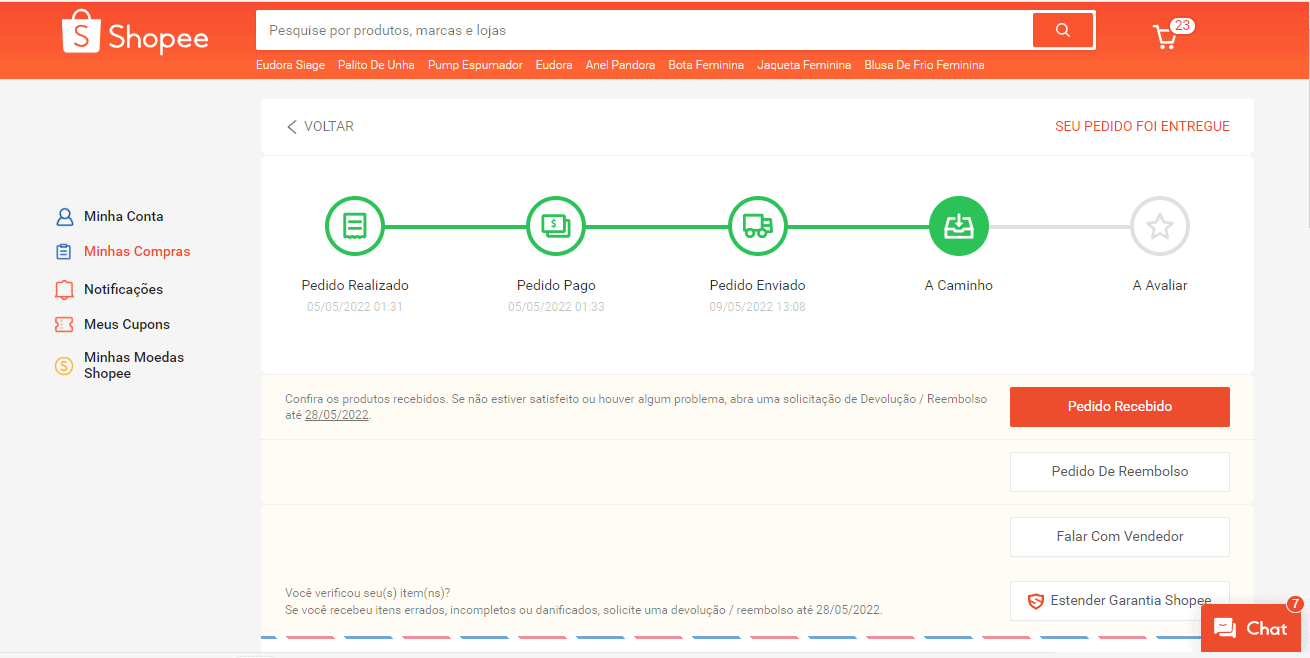Click the Pedido Recebido button
Viewport: 1310px width, 658px height.
1119,406
